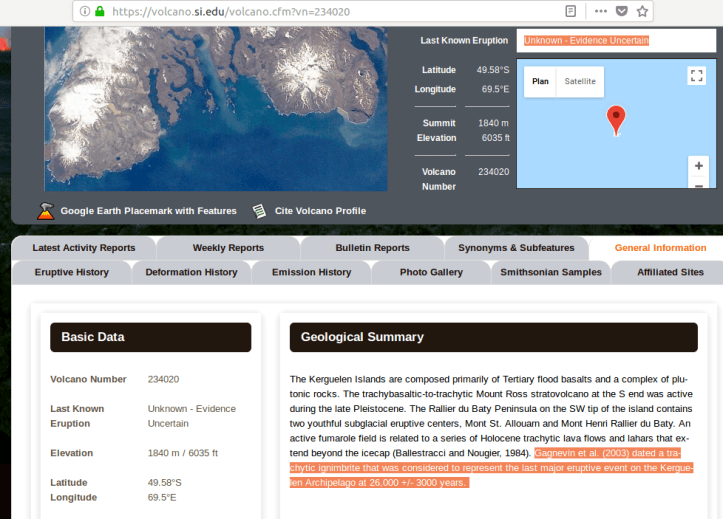The width and height of the screenshot is (723, 519).
Task: Toggle fullscreen view on the map
Action: 697,76
